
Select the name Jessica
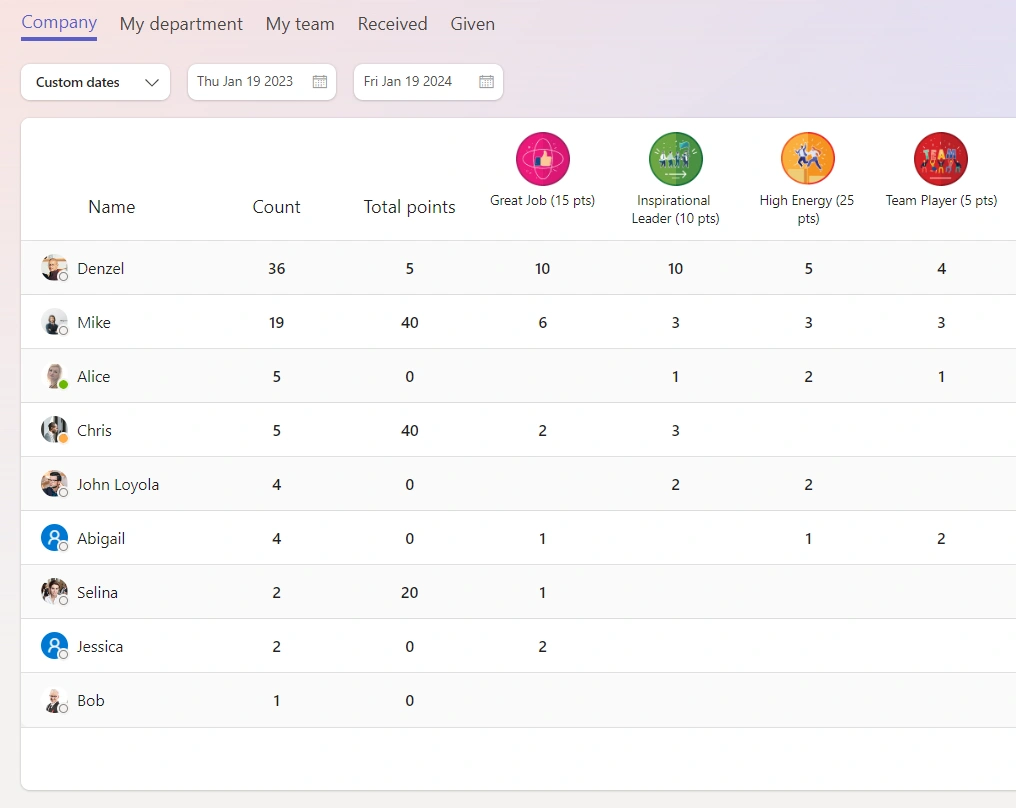(x=100, y=647)
